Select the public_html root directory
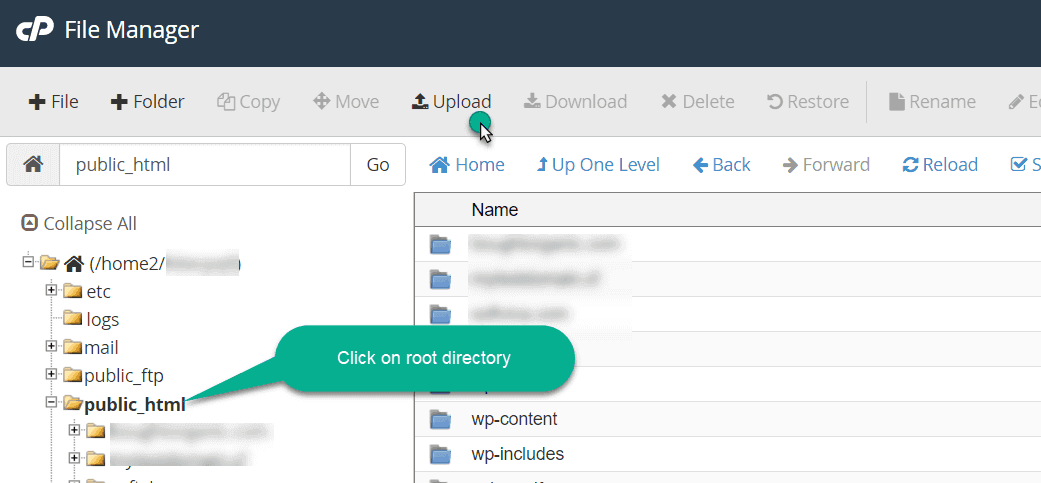 point(124,405)
